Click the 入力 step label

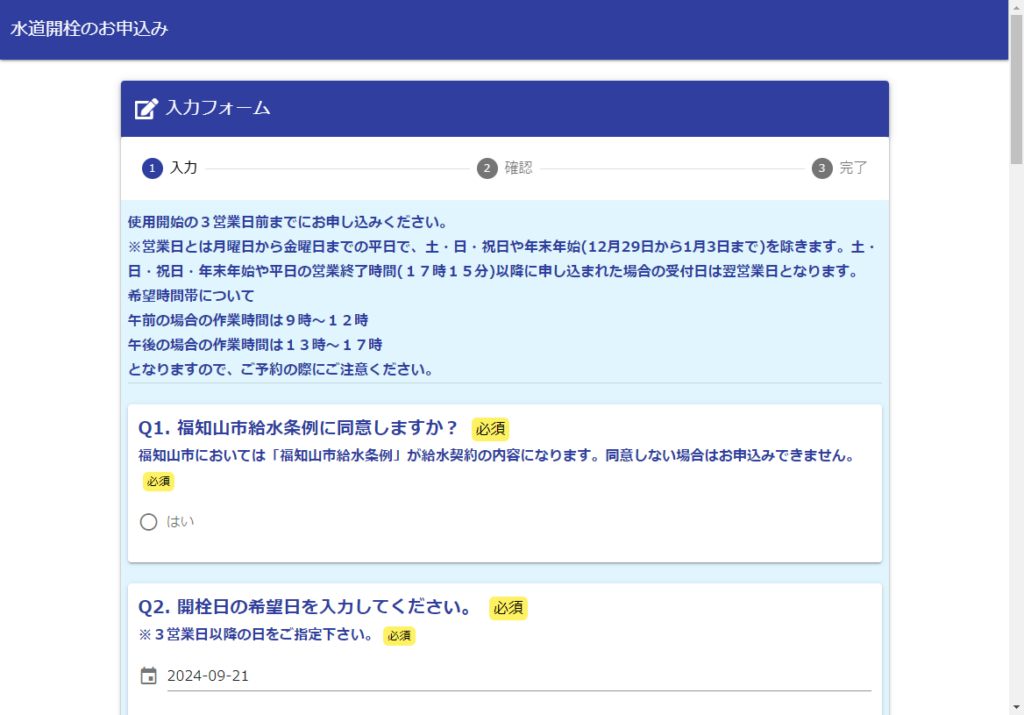184,168
